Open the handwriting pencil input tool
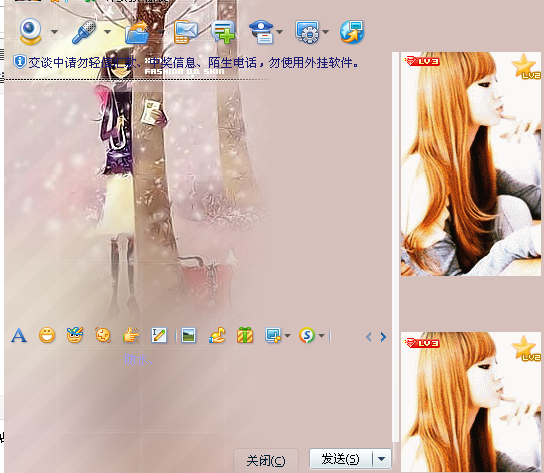Image resolution: width=544 pixels, height=473 pixels. point(159,336)
